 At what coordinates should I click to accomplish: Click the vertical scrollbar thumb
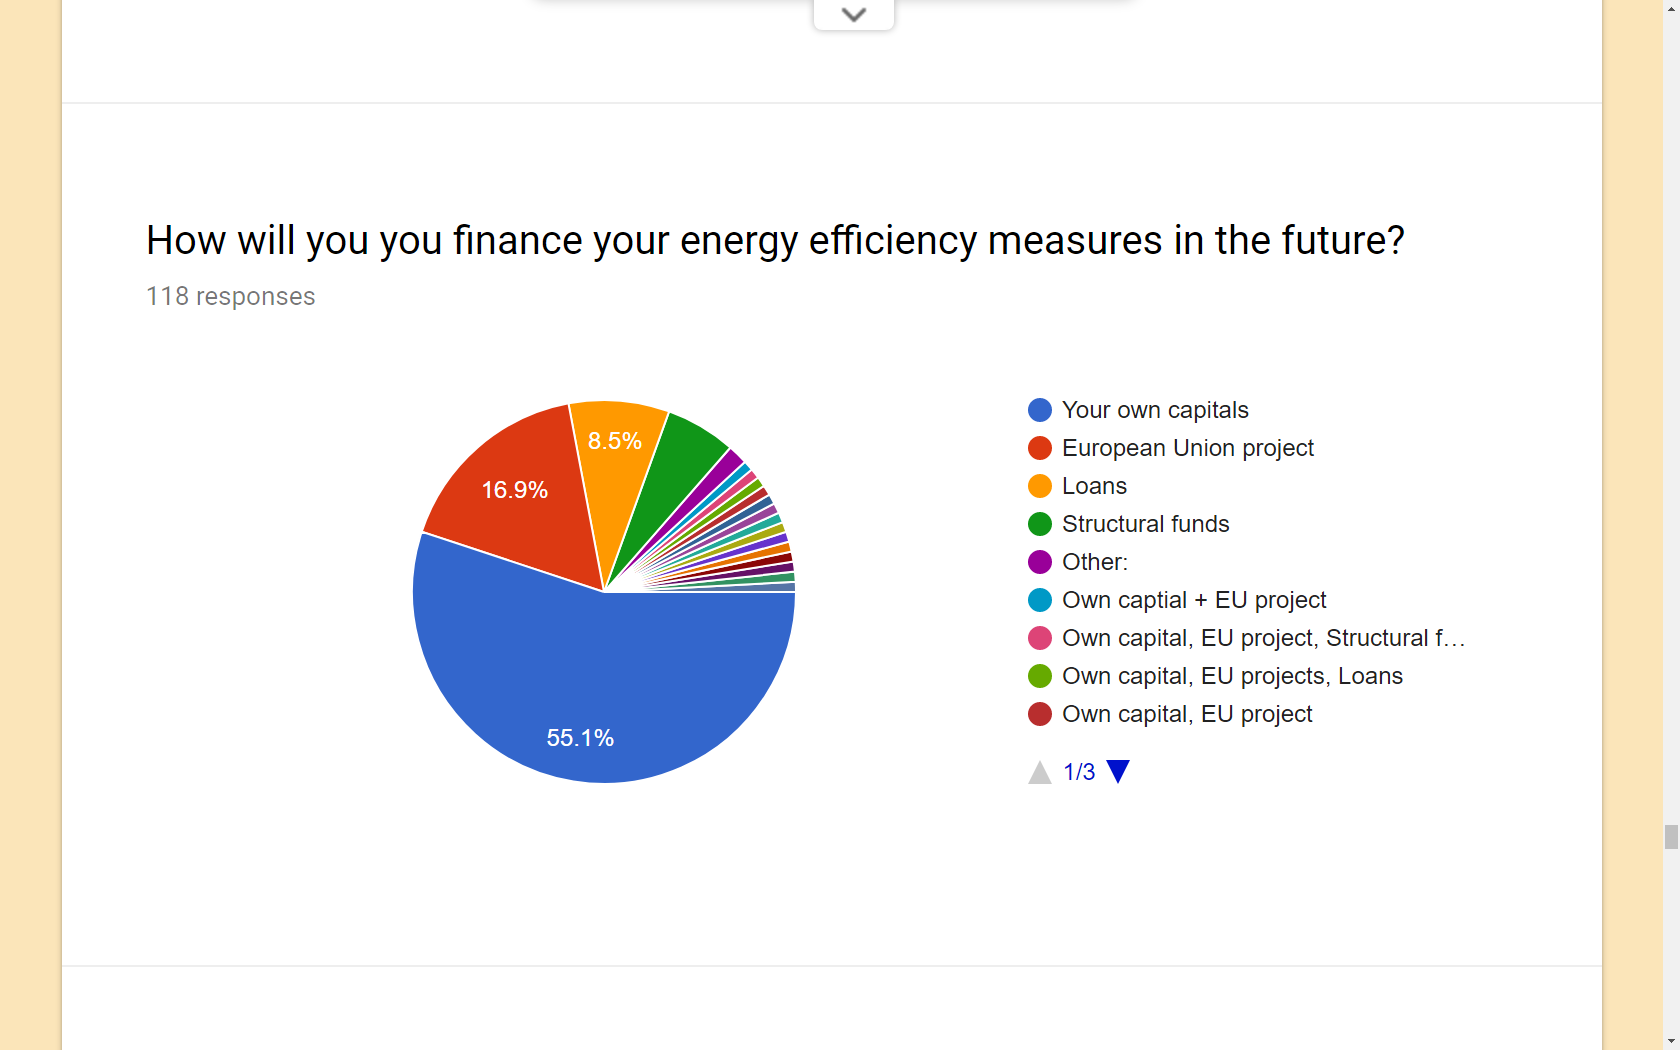click(x=1671, y=836)
